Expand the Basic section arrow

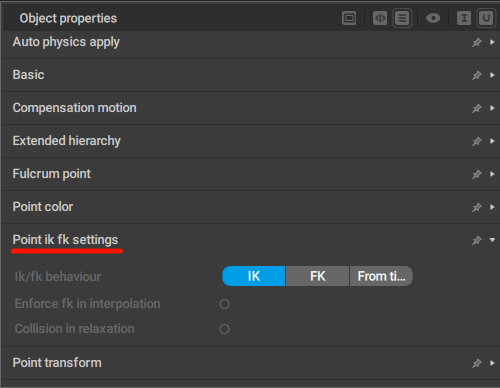[x=492, y=75]
